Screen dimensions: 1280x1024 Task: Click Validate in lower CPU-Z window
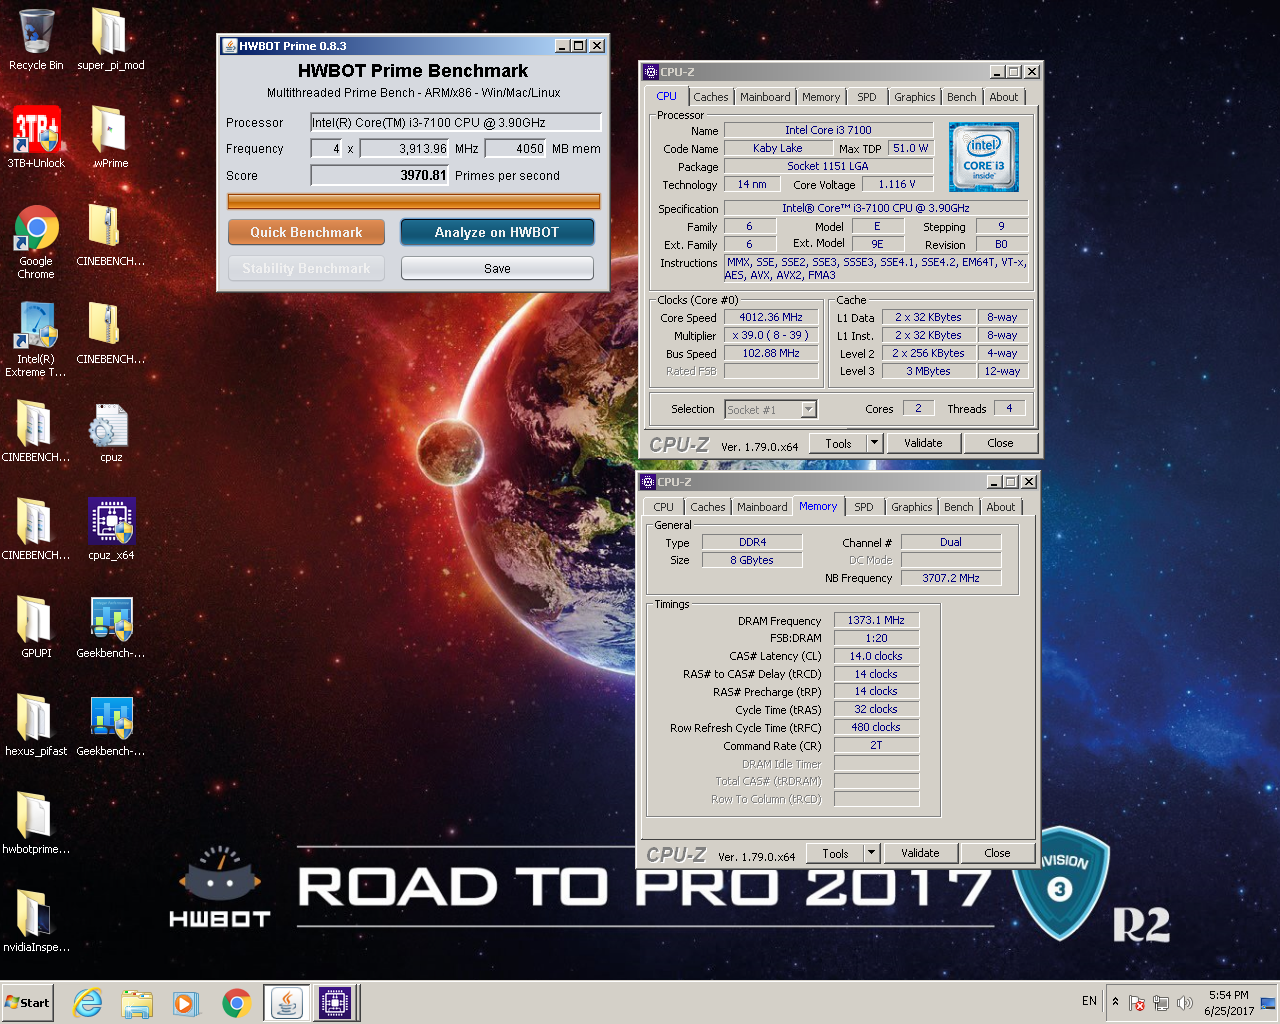[920, 853]
